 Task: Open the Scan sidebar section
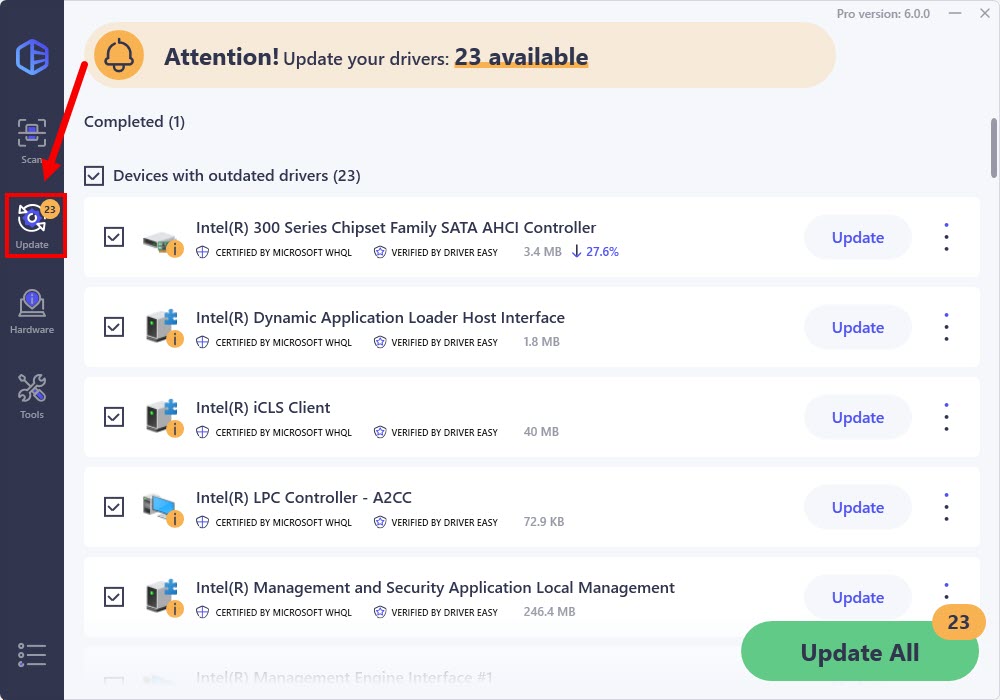32,140
